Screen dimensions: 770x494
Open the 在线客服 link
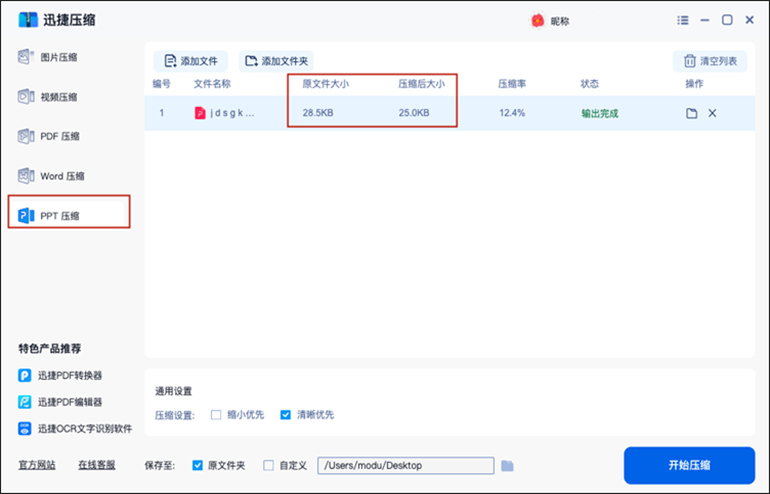97,465
